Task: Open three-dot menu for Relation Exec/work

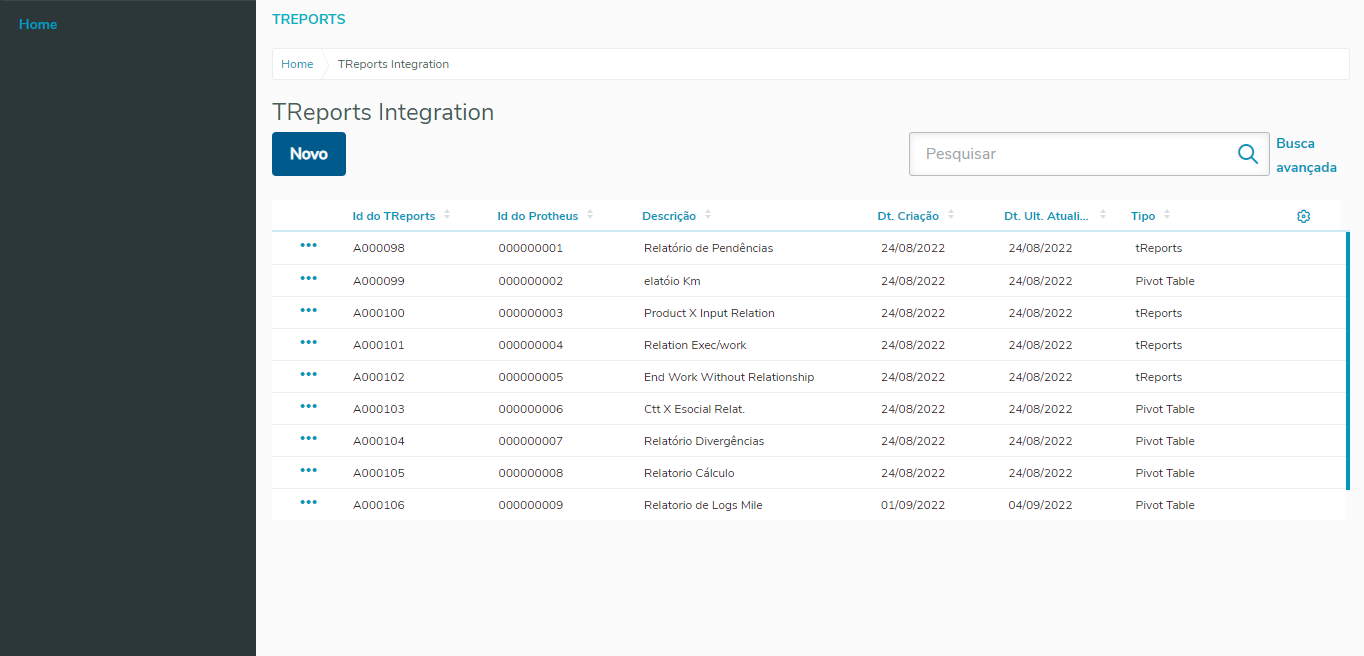Action: (x=308, y=343)
